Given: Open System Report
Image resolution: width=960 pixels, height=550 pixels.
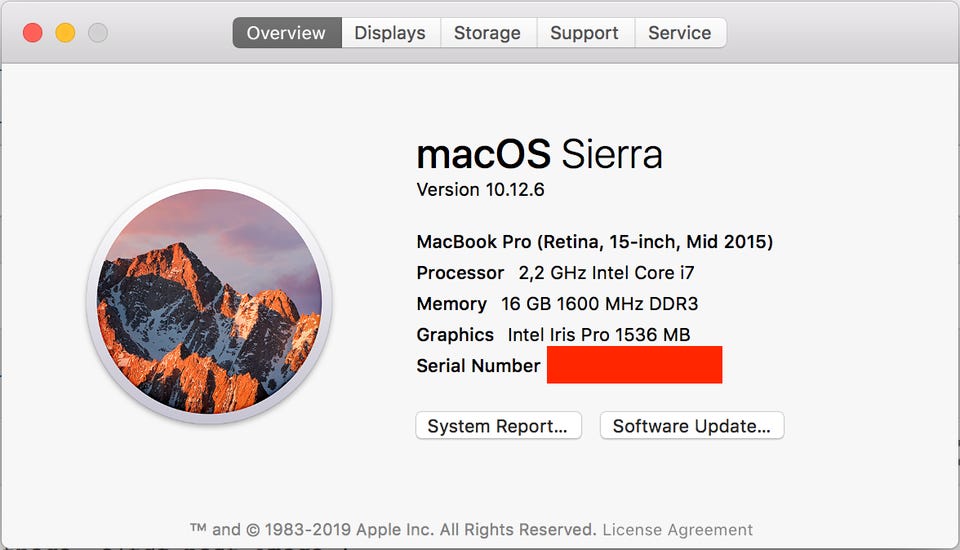Looking at the screenshot, I should 498,426.
